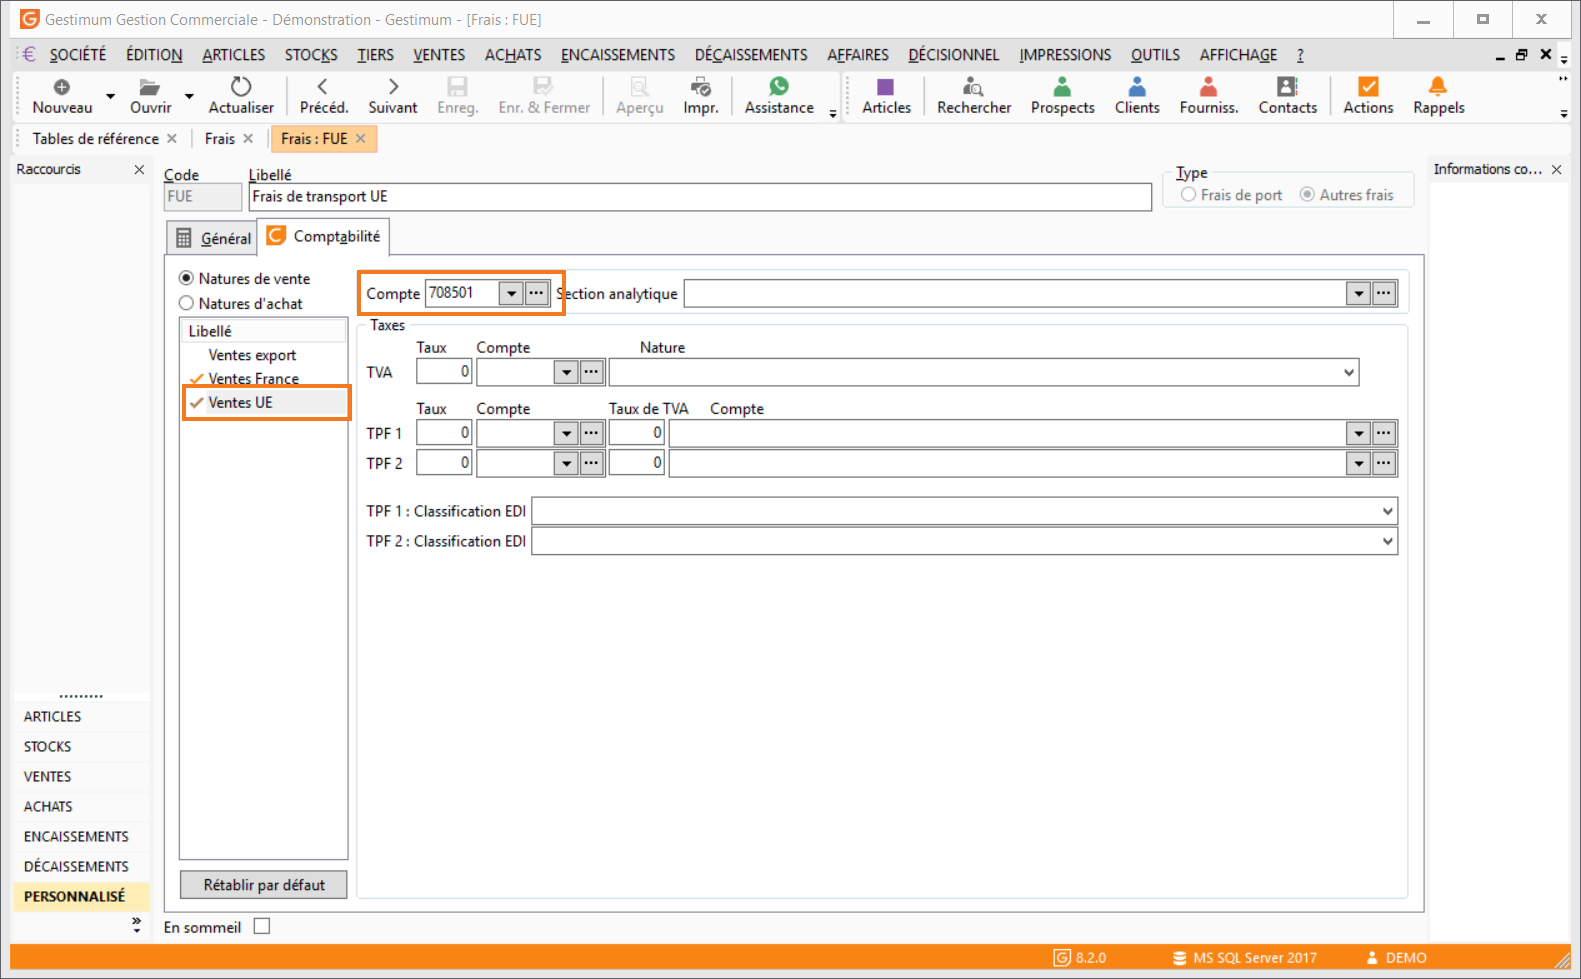Click TVA Compte ellipsis button
The height and width of the screenshot is (979, 1581).
click(x=592, y=372)
